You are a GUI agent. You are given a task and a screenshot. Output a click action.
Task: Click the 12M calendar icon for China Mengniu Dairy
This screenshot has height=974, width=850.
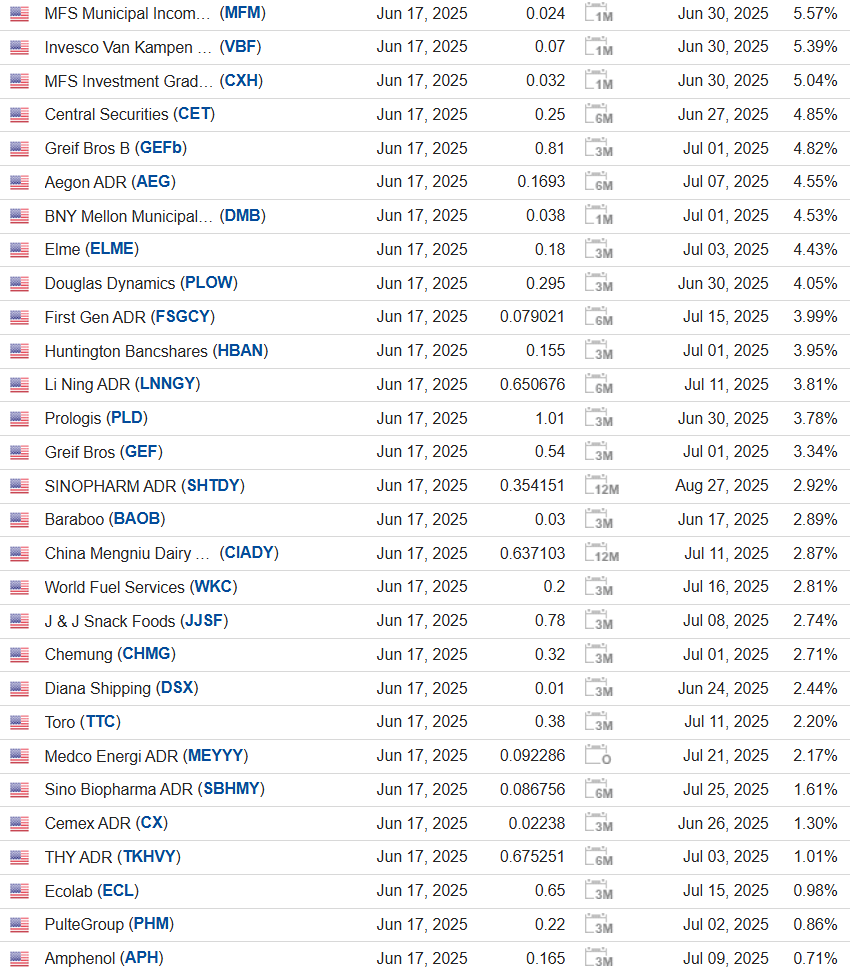(x=601, y=554)
